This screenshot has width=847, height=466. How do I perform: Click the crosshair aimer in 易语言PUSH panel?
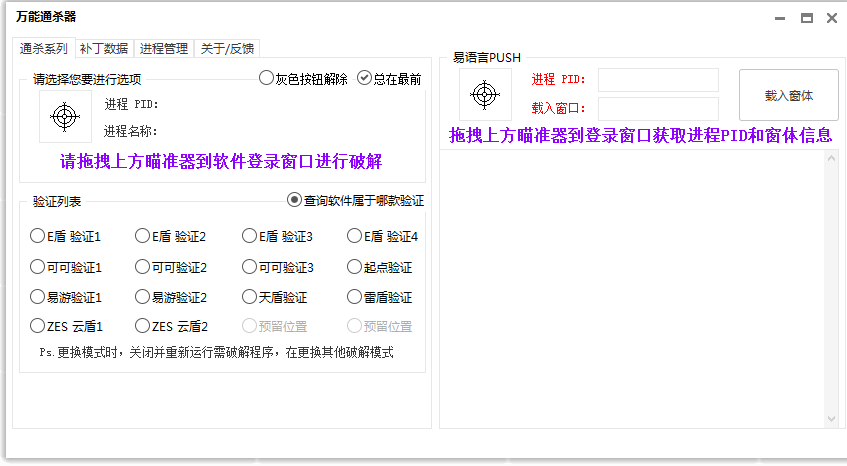(485, 95)
